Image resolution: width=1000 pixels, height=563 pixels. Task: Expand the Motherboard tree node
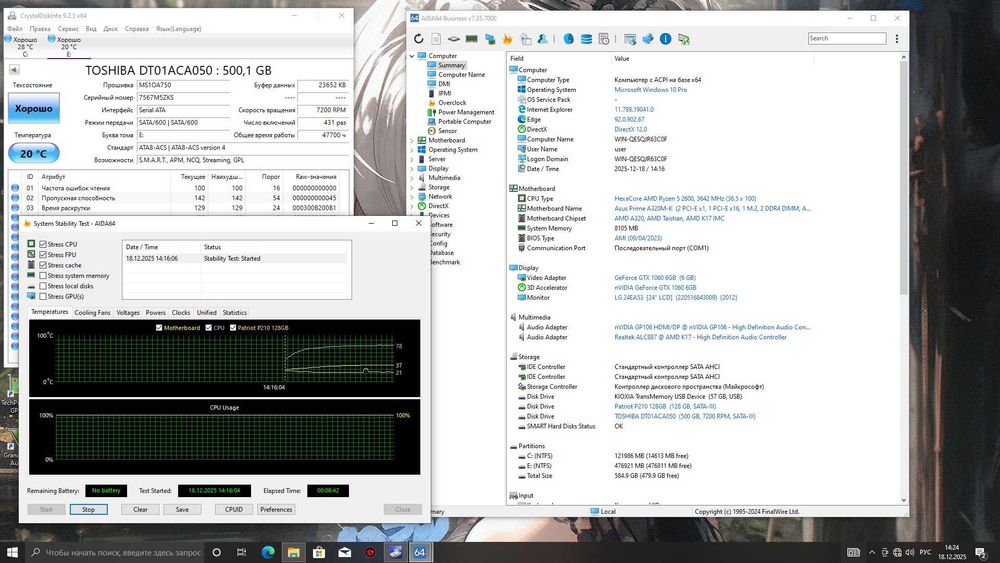click(x=412, y=140)
